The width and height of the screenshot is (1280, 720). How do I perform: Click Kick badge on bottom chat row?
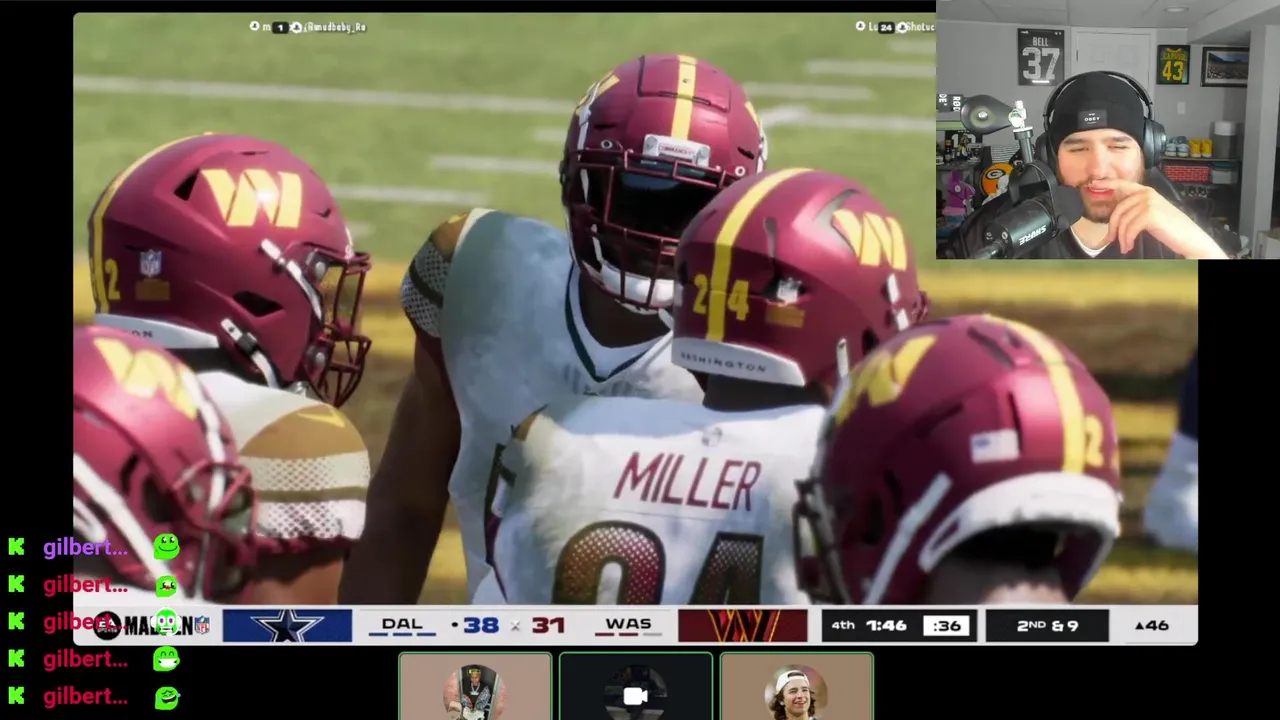click(16, 697)
